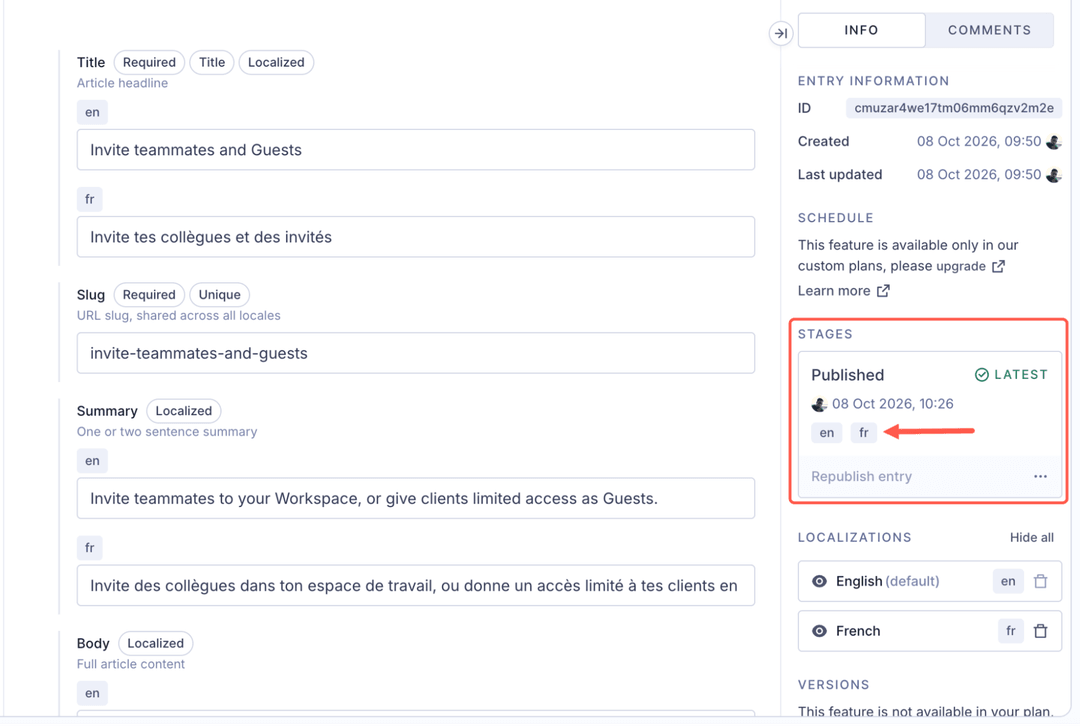The image size is (1080, 726).
Task: Click the en label under Body
Action: 92,694
